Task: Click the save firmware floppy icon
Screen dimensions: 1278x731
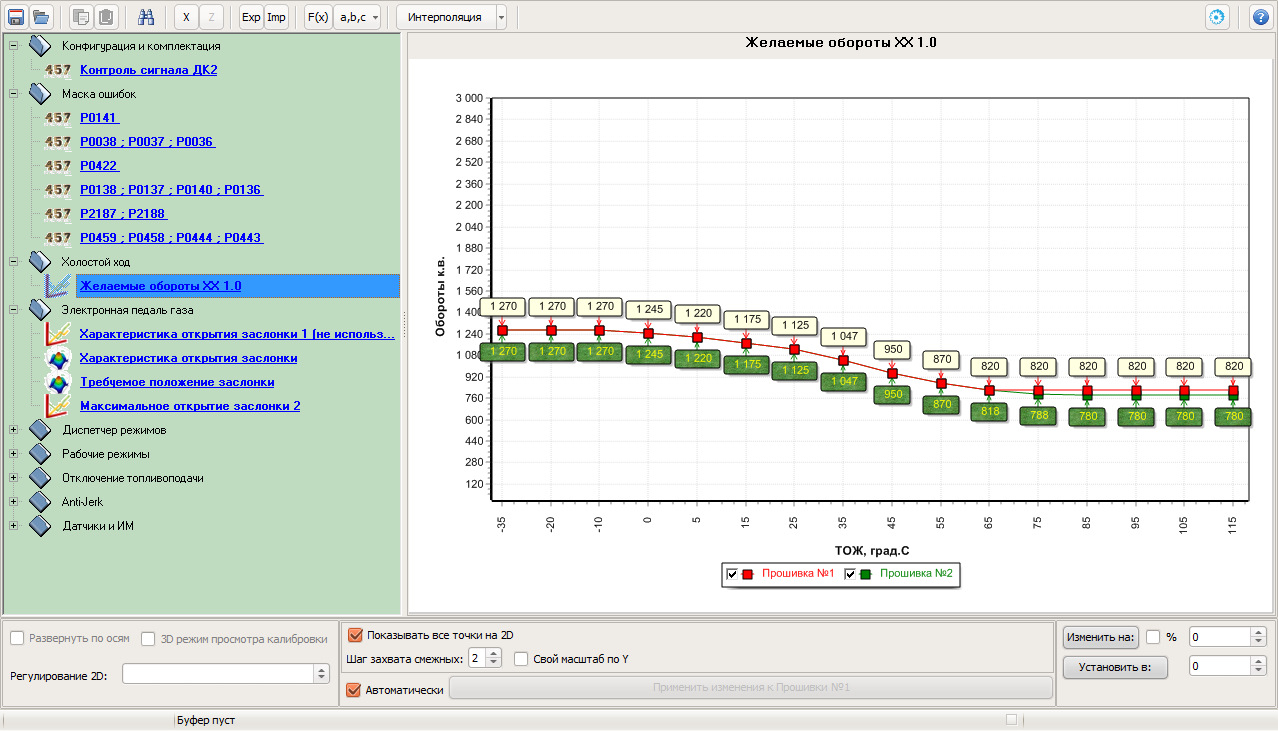Action: (16, 17)
